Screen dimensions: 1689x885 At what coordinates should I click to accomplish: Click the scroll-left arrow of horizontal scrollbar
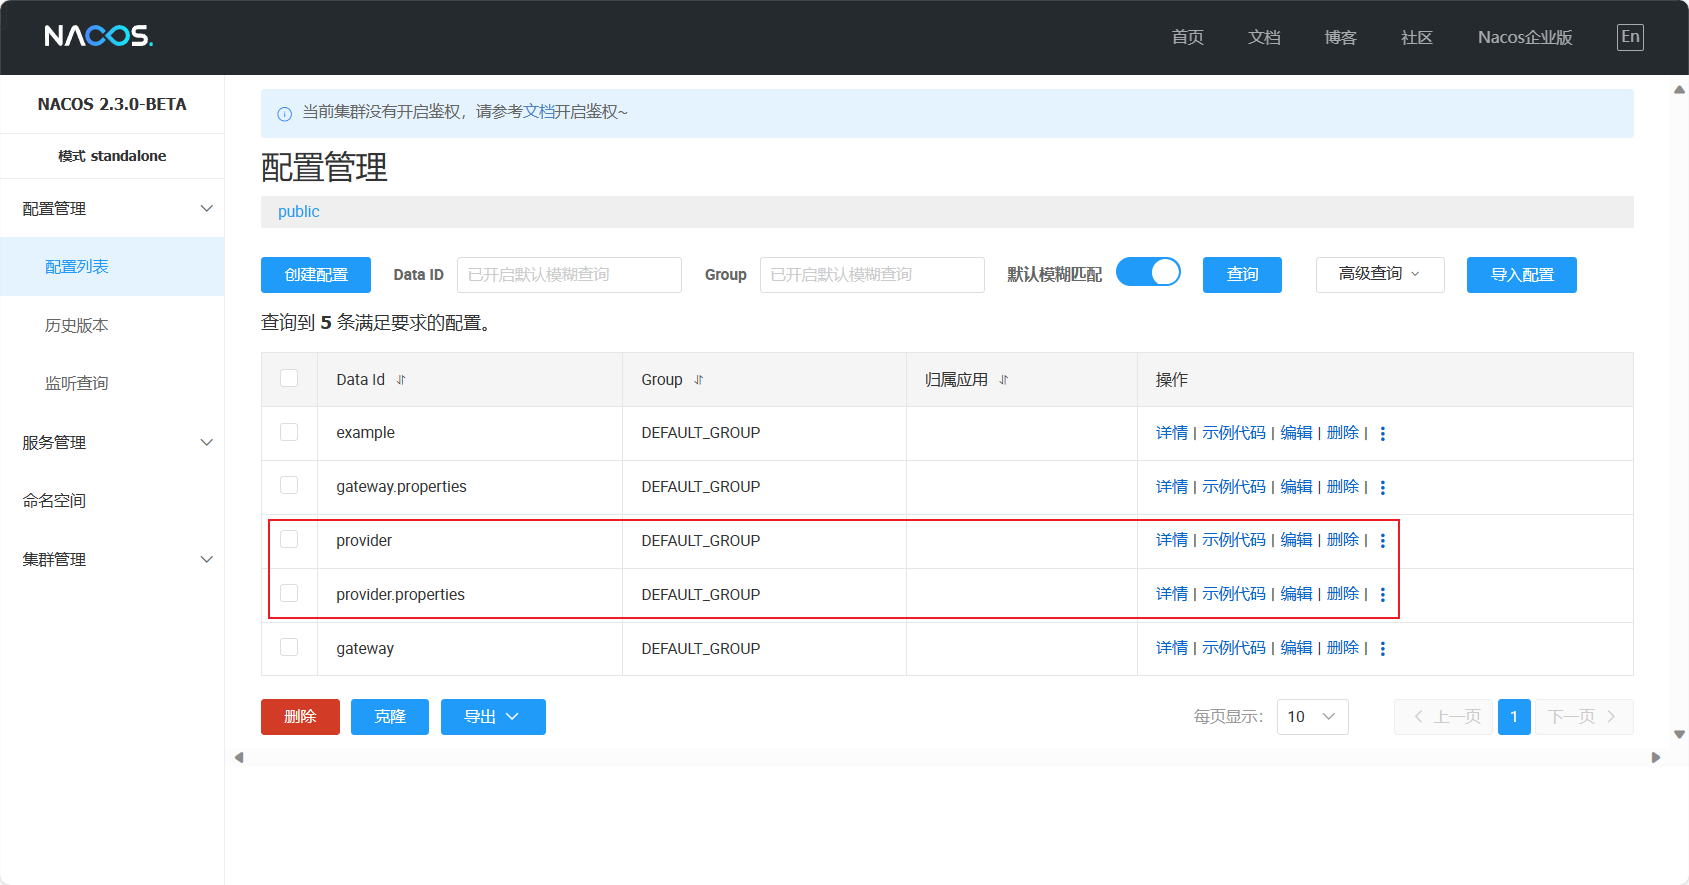coord(239,758)
